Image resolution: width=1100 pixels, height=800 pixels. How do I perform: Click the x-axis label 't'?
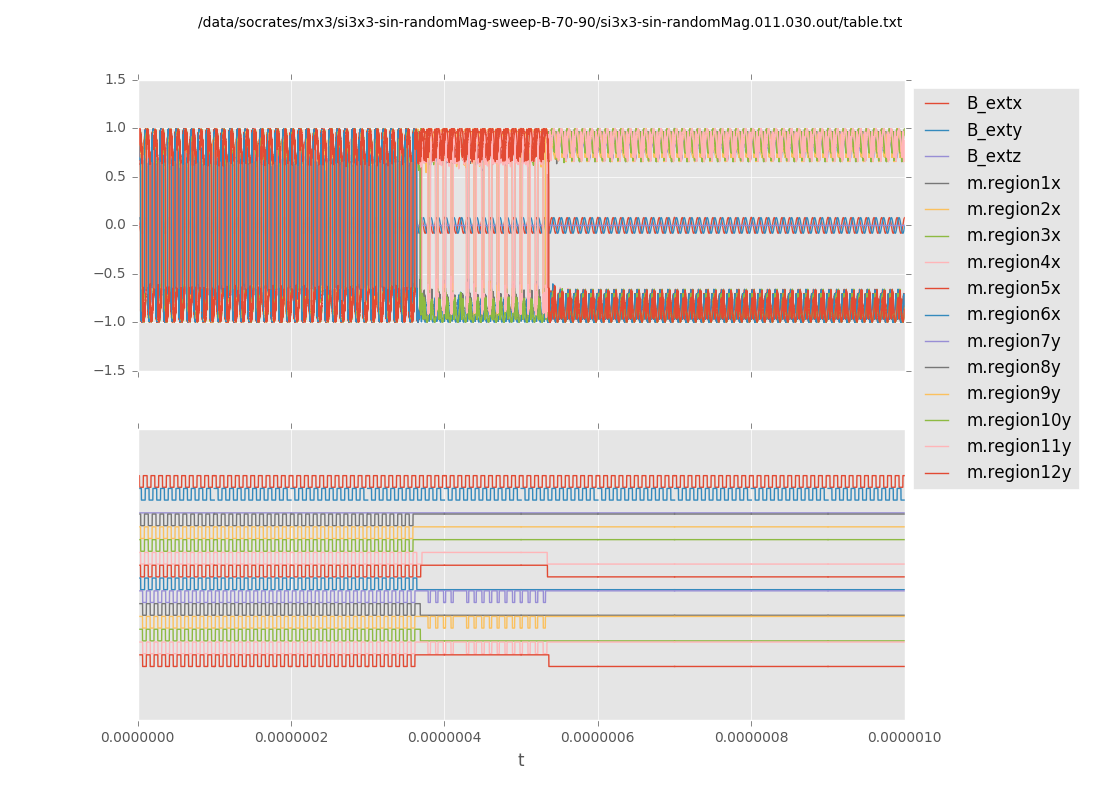[520, 760]
